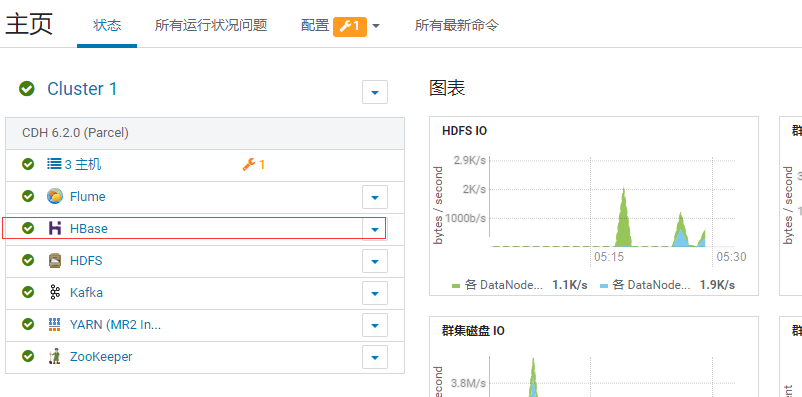Open the HDFS service link

[86, 261]
